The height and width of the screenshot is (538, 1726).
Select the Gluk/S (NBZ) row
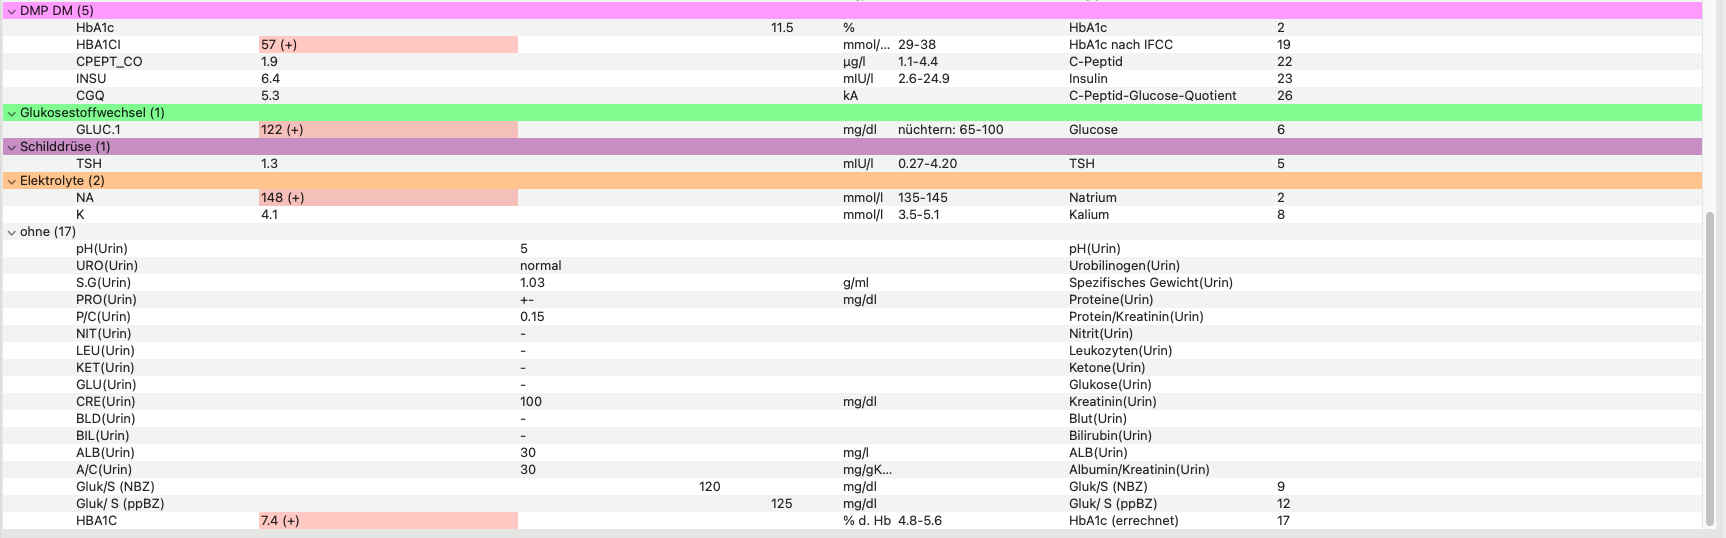[851, 487]
